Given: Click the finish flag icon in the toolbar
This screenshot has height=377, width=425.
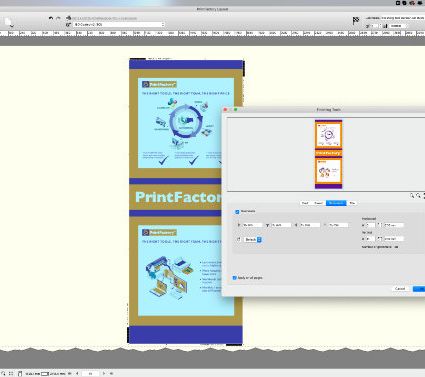Looking at the screenshot, I should [x=356, y=21].
